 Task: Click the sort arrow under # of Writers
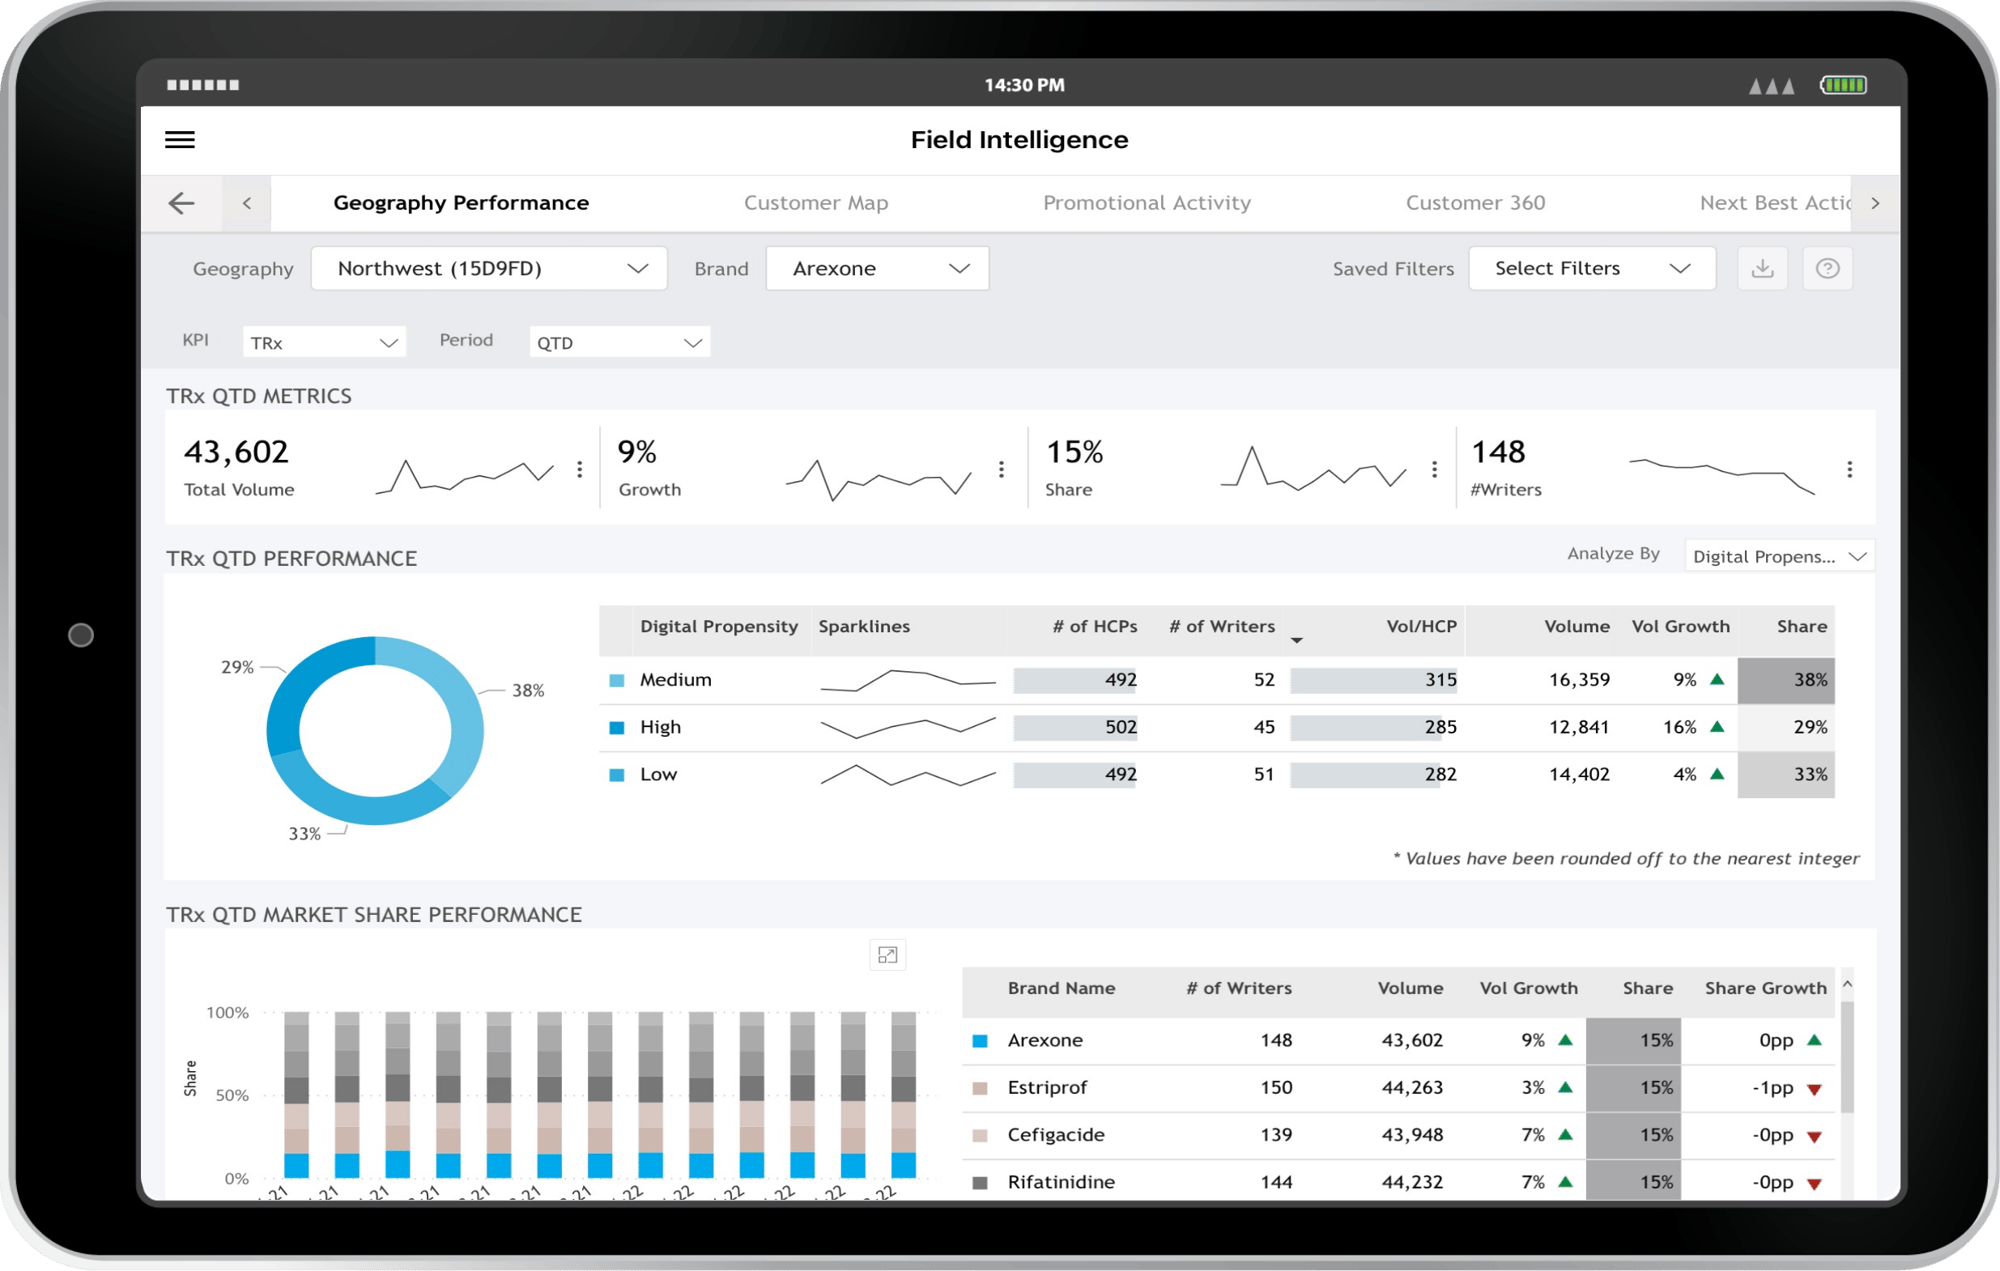click(1297, 640)
